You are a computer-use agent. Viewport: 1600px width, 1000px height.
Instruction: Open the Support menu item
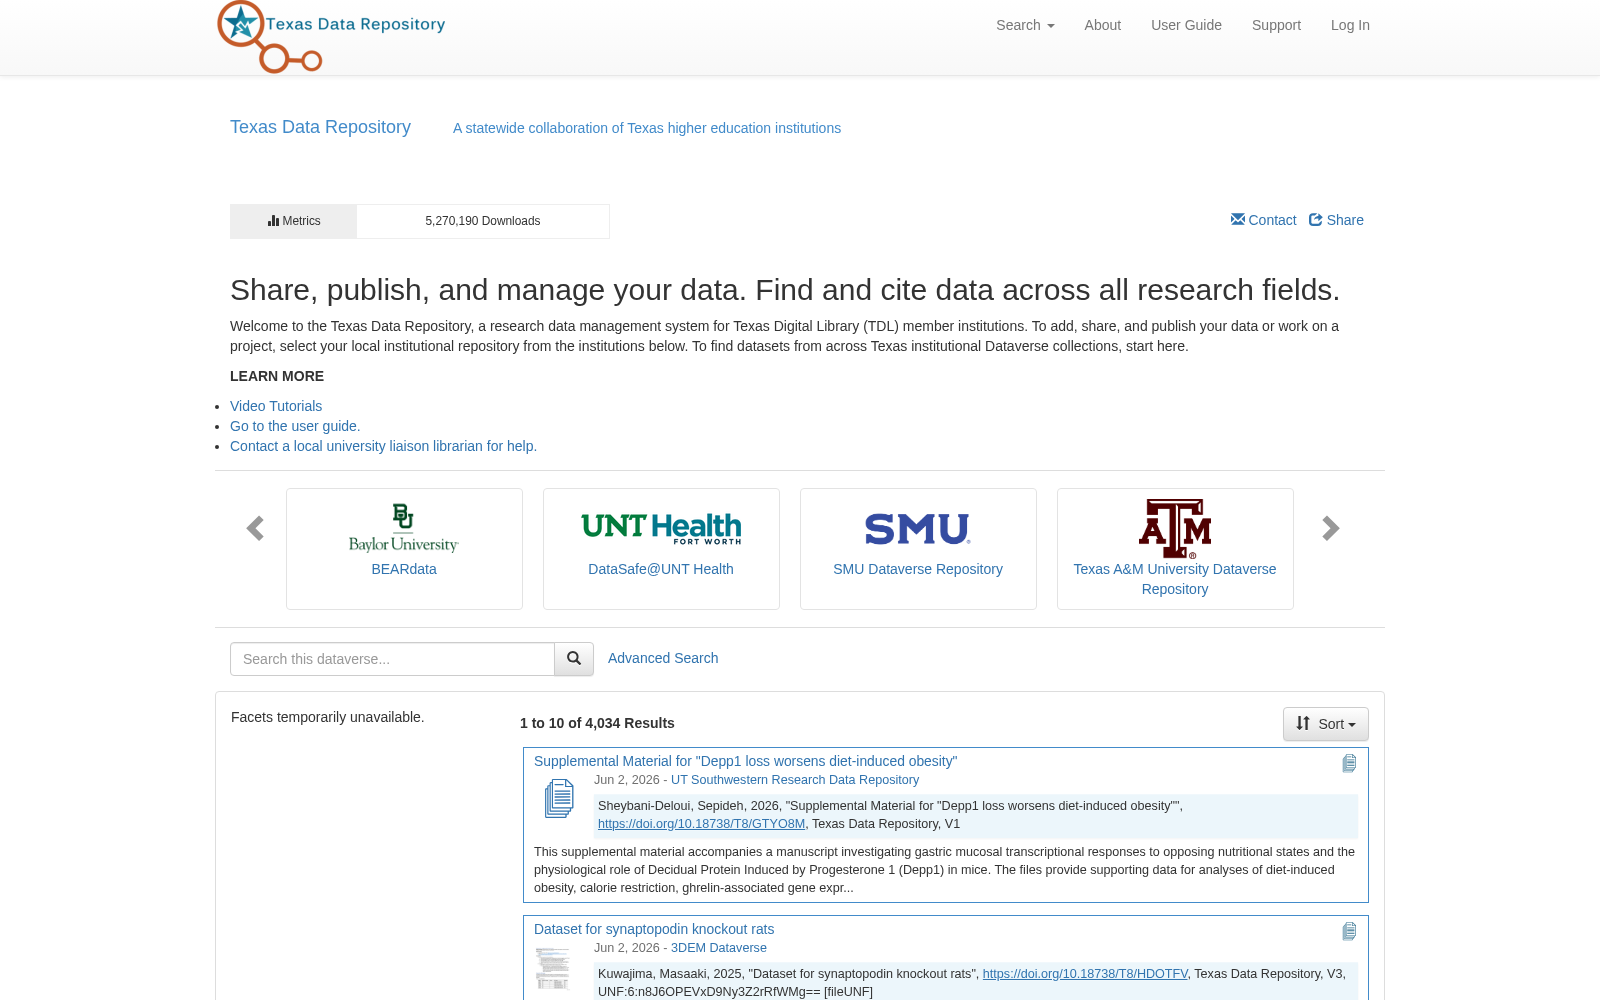(1276, 25)
